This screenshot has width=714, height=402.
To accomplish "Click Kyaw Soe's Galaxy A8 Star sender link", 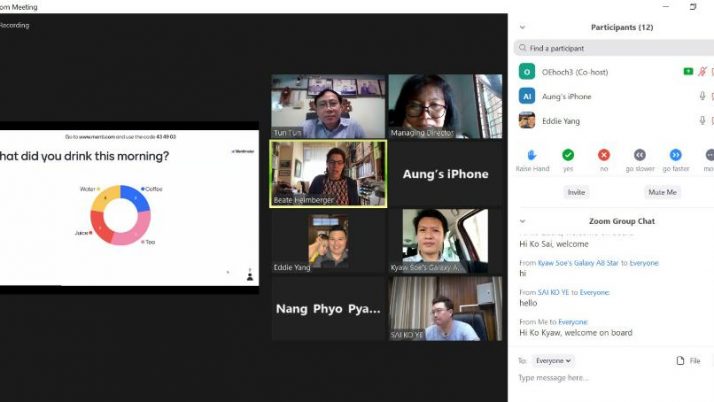I will point(578,263).
